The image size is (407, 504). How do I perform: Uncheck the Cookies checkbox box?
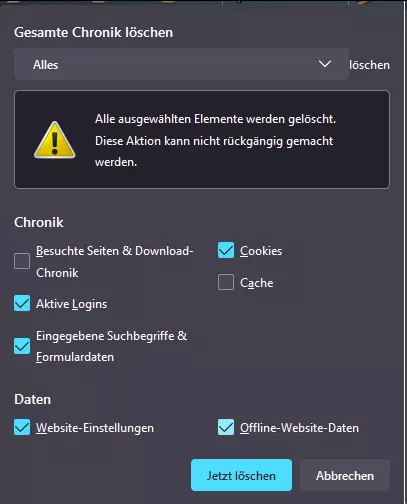click(226, 250)
